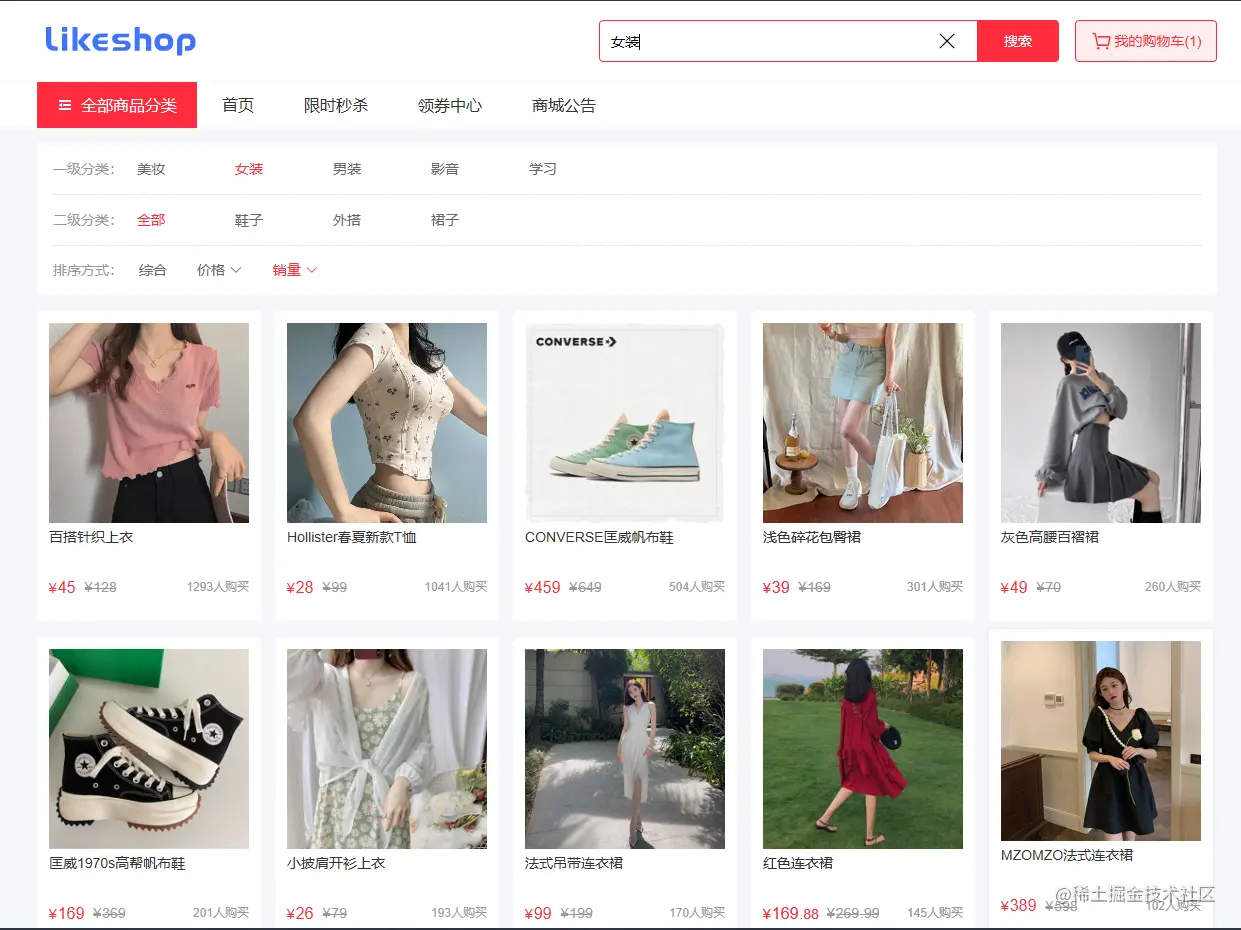Click the ¥459 price
The width and height of the screenshot is (1241, 930).
coord(543,587)
